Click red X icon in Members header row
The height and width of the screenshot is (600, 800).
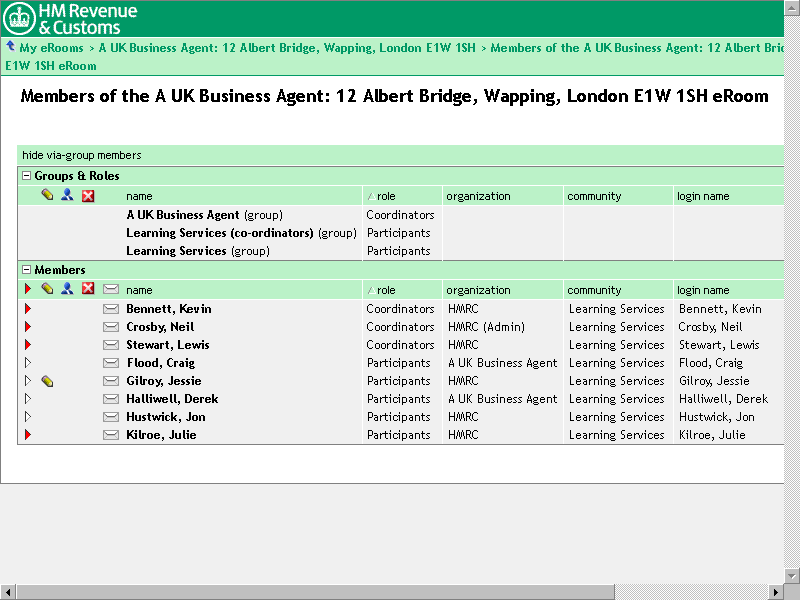coord(88,289)
